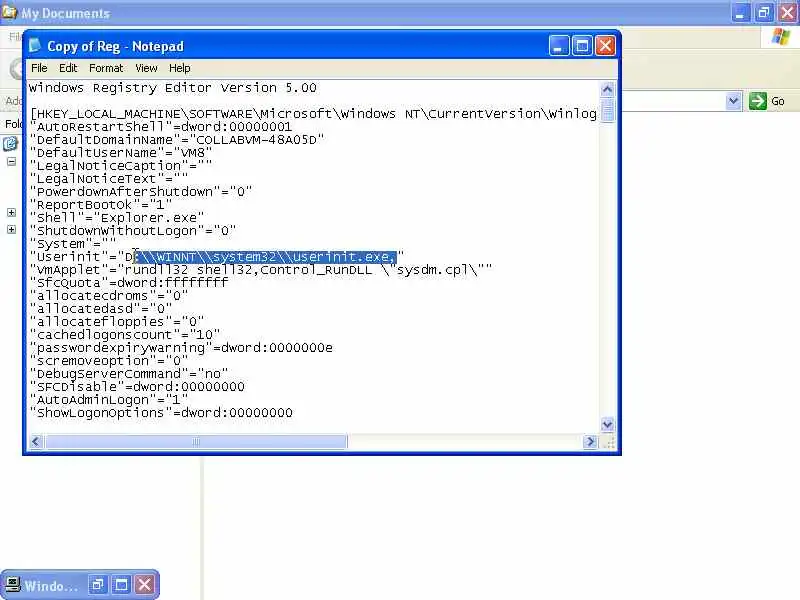Image resolution: width=800 pixels, height=600 pixels.
Task: Click the line "Windows Registry Editor Version 5.00"
Action: pyautogui.click(x=172, y=88)
